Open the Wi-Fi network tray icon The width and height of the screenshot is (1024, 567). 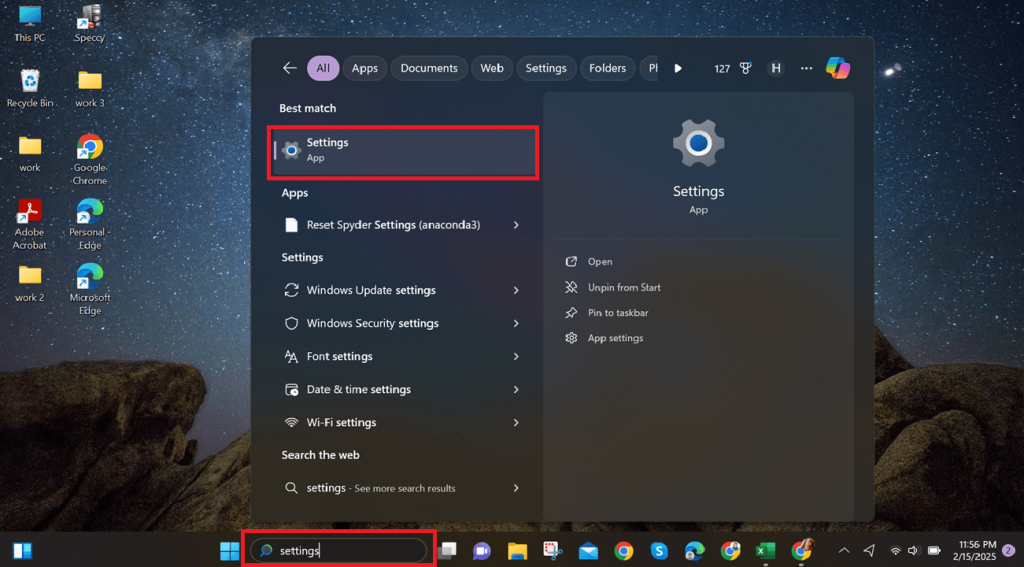point(895,551)
